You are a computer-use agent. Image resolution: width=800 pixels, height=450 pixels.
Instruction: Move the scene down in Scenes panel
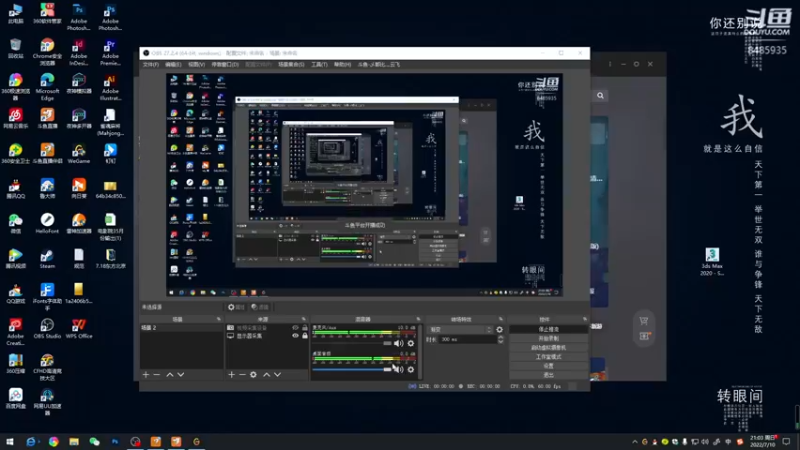point(181,374)
